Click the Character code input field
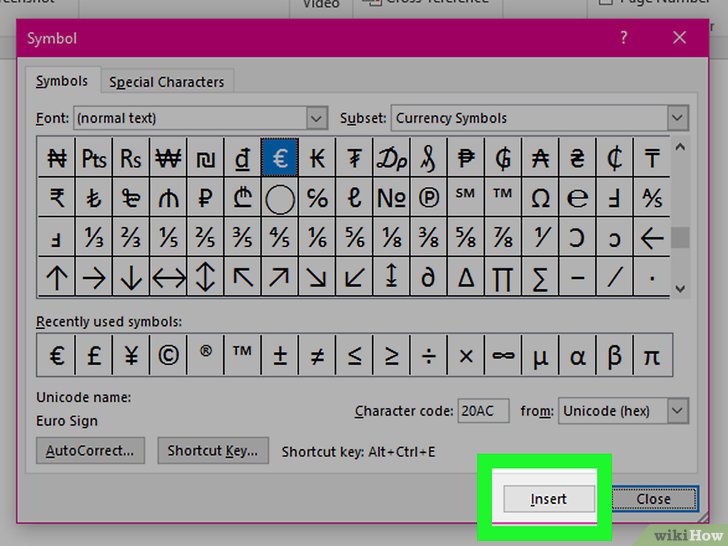 click(483, 411)
